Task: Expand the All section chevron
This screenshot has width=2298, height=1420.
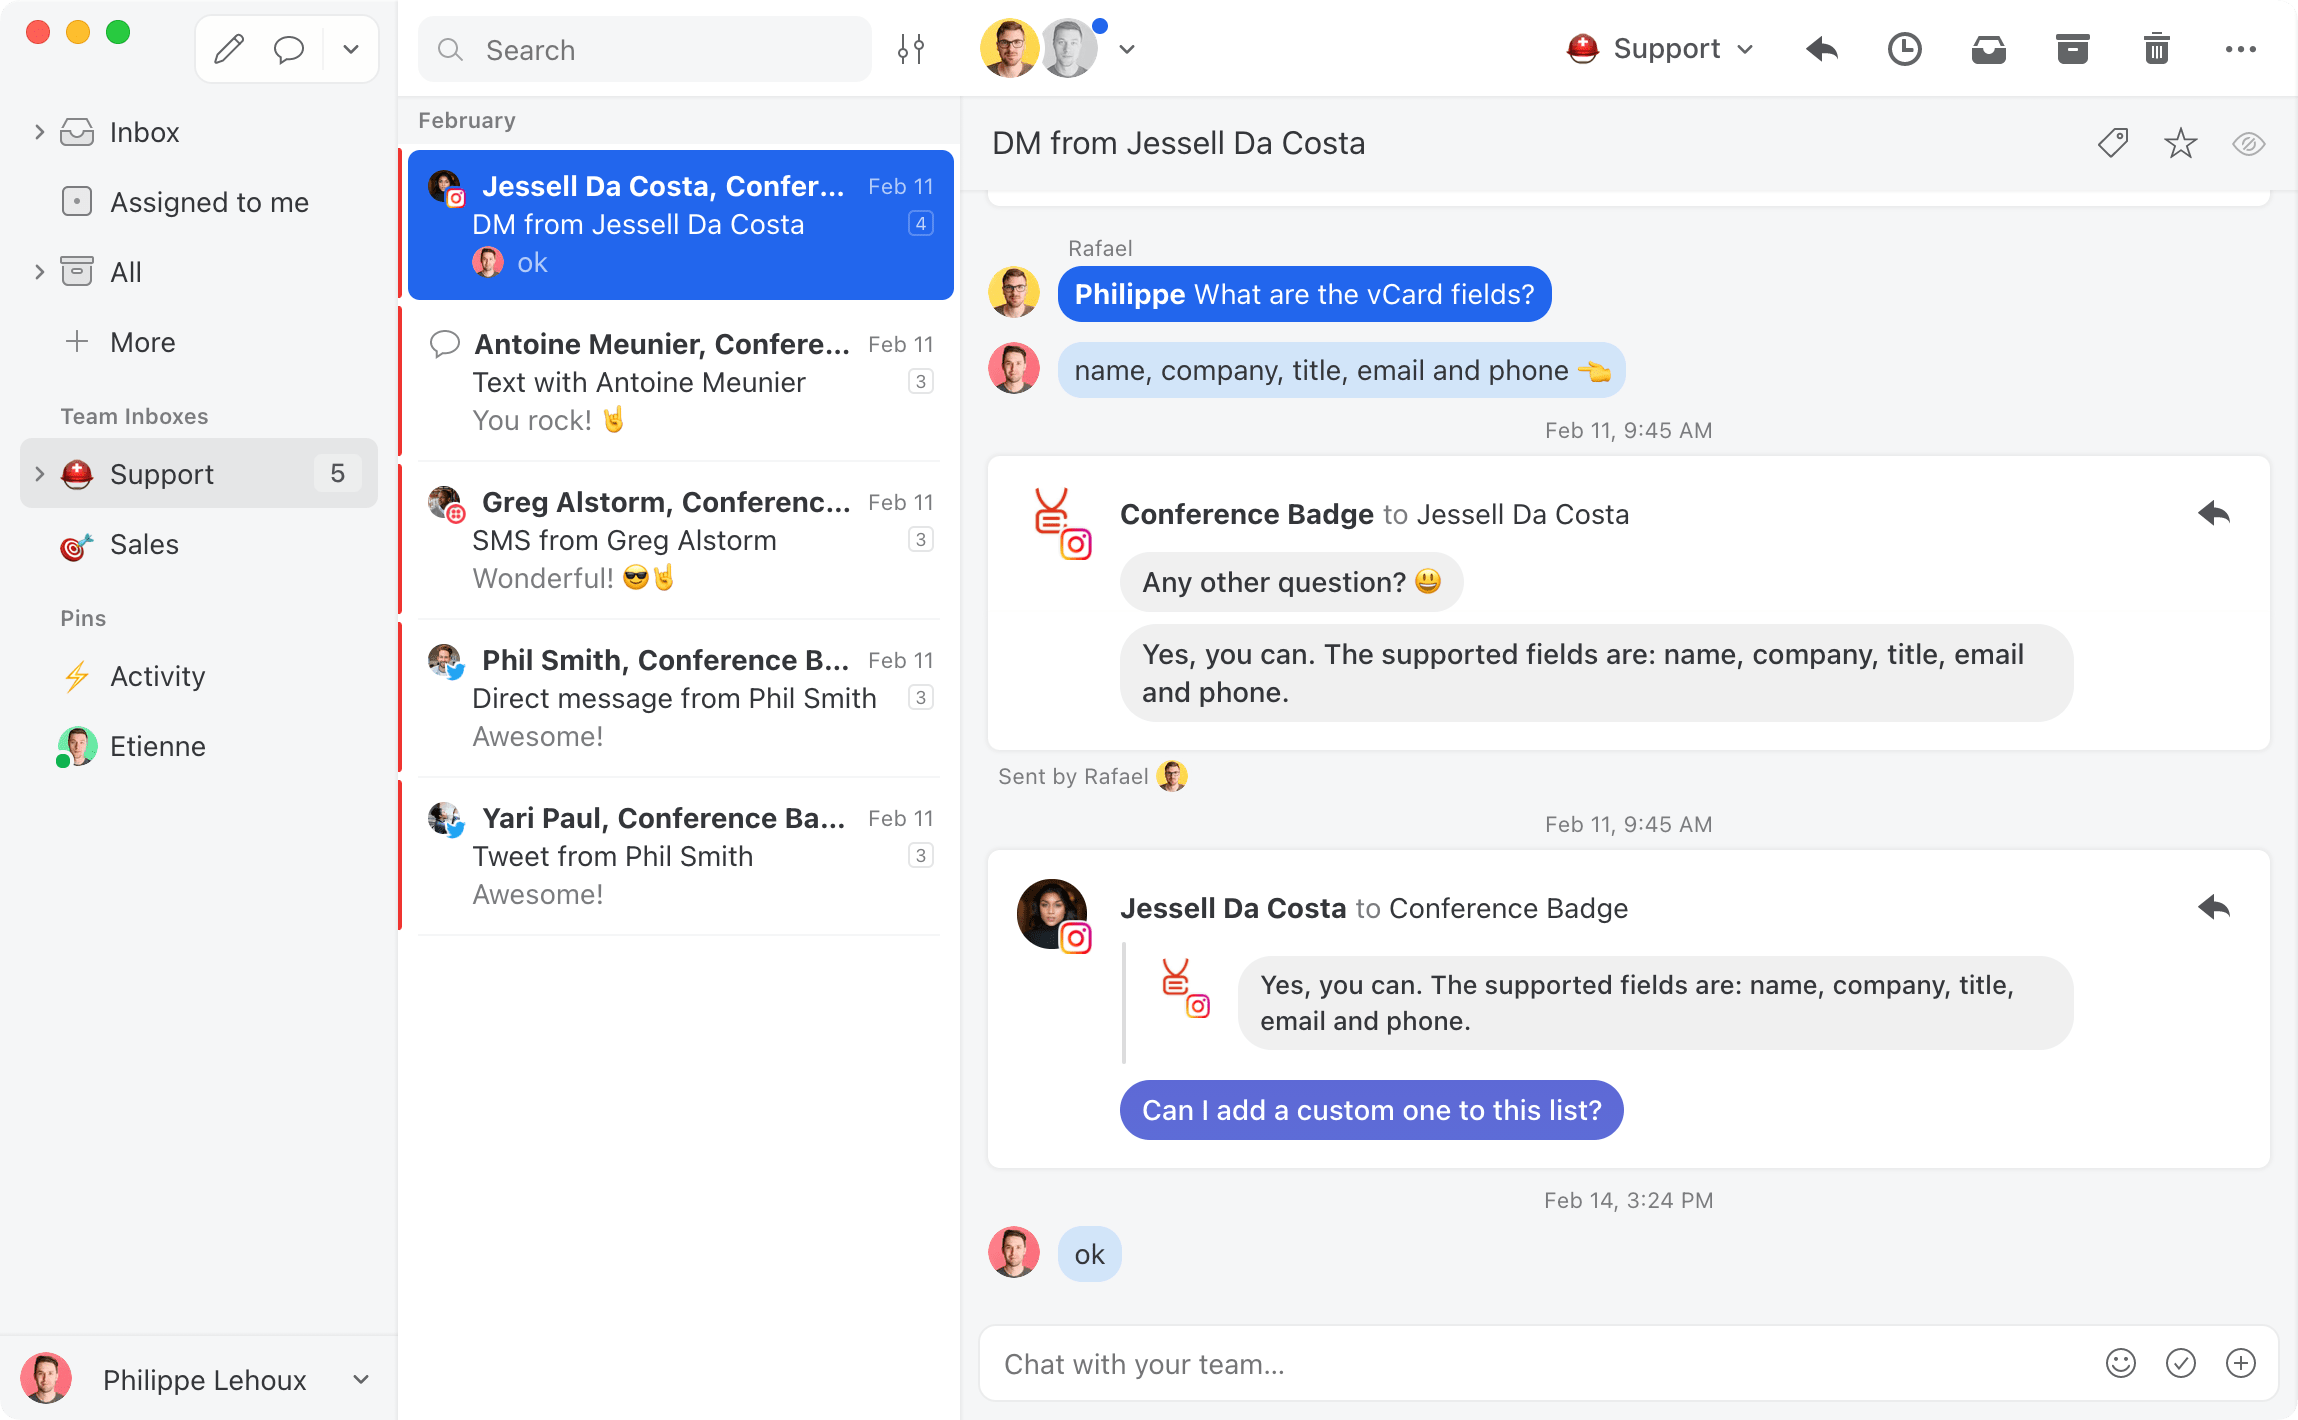Action: click(39, 272)
